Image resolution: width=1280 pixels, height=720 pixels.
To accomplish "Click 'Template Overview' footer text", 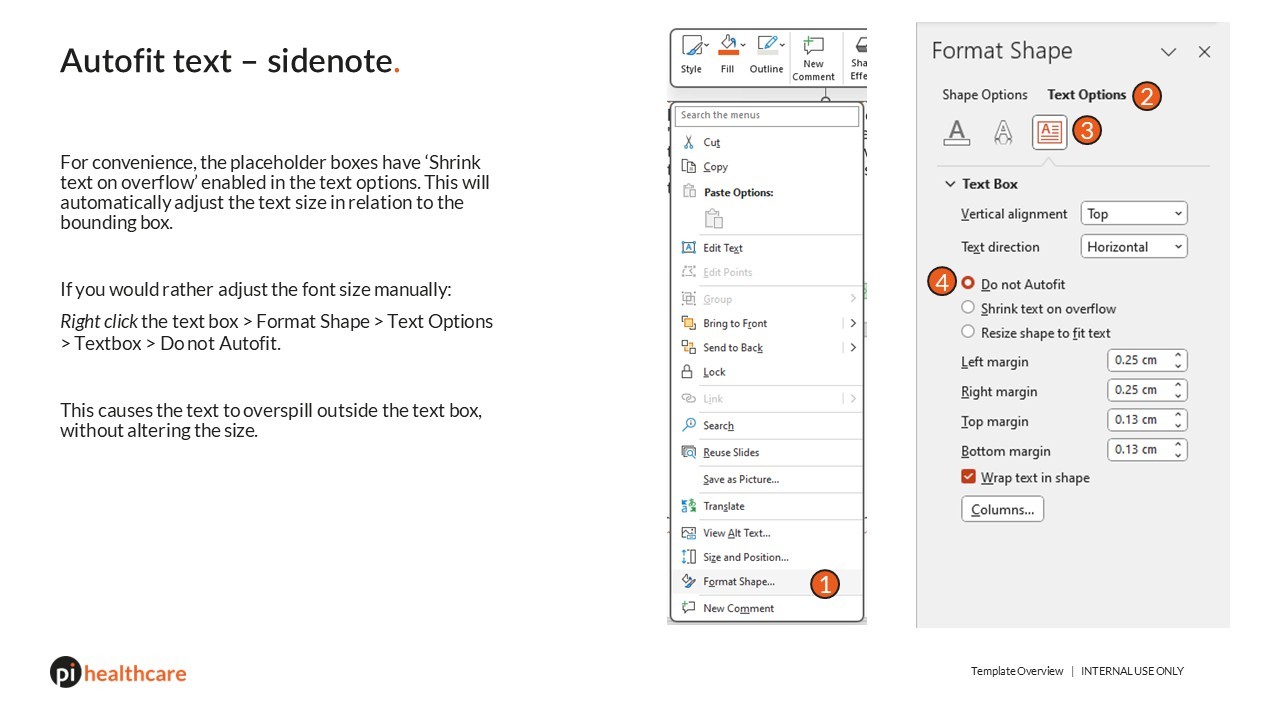I will pyautogui.click(x=1017, y=671).
